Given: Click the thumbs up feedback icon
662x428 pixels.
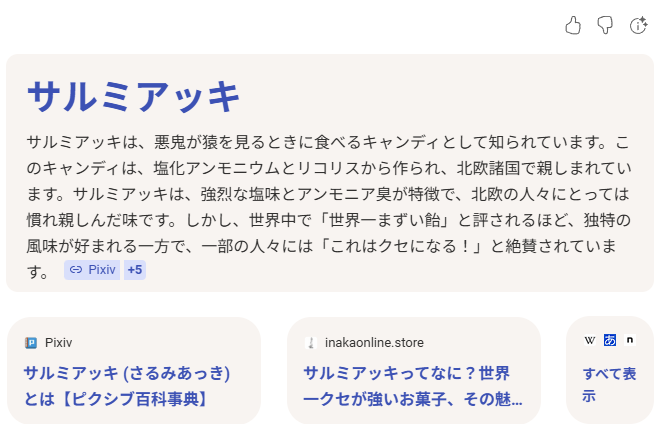Looking at the screenshot, I should click(x=573, y=26).
